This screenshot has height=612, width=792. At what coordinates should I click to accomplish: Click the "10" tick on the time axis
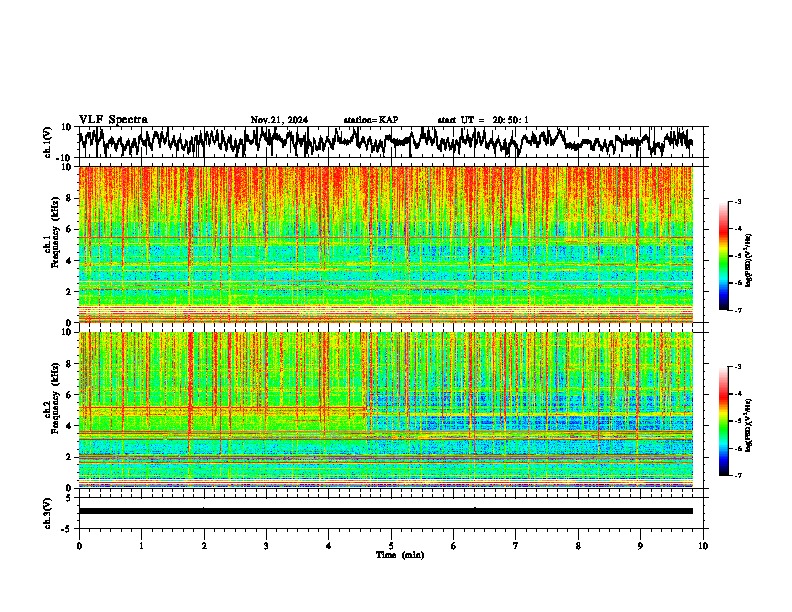pyautogui.click(x=703, y=546)
